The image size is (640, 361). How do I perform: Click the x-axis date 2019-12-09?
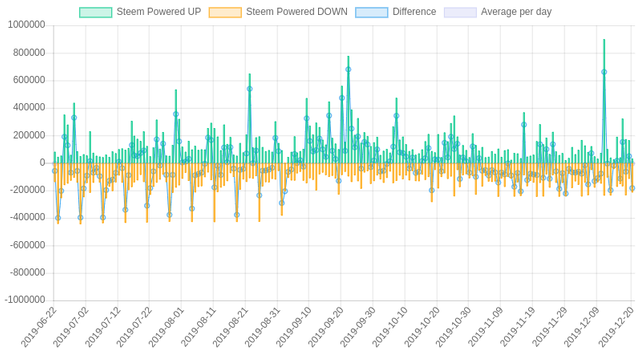[581, 327]
